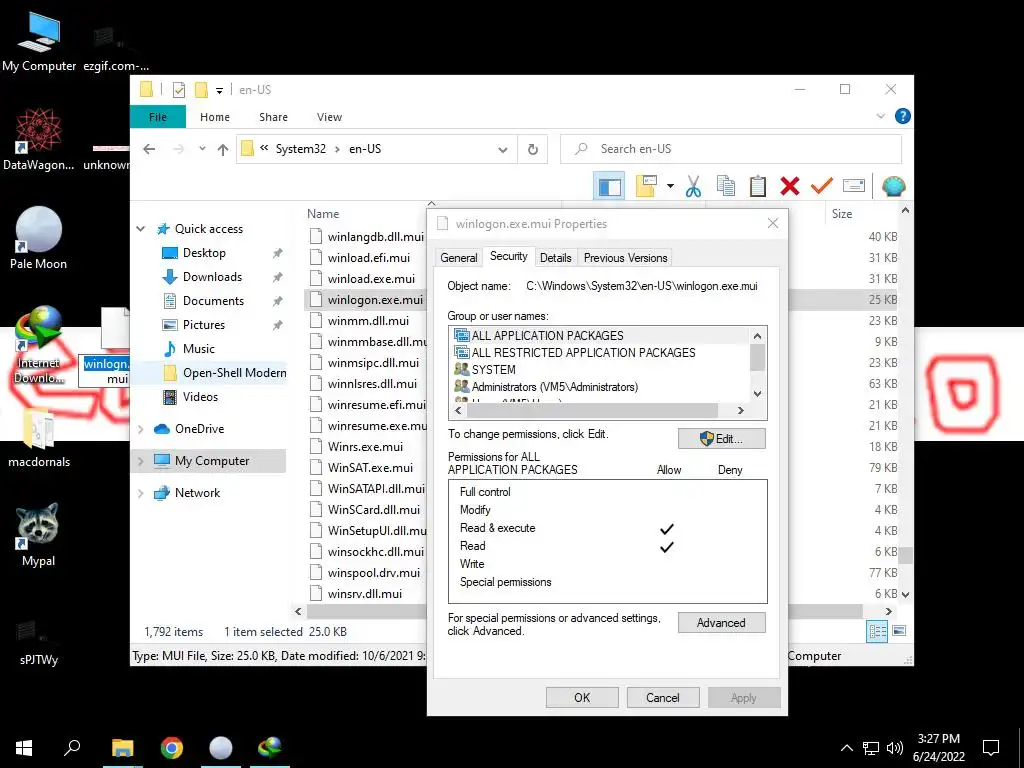Expand the address bar history dropdown
The width and height of the screenshot is (1024, 768).
[x=502, y=150]
